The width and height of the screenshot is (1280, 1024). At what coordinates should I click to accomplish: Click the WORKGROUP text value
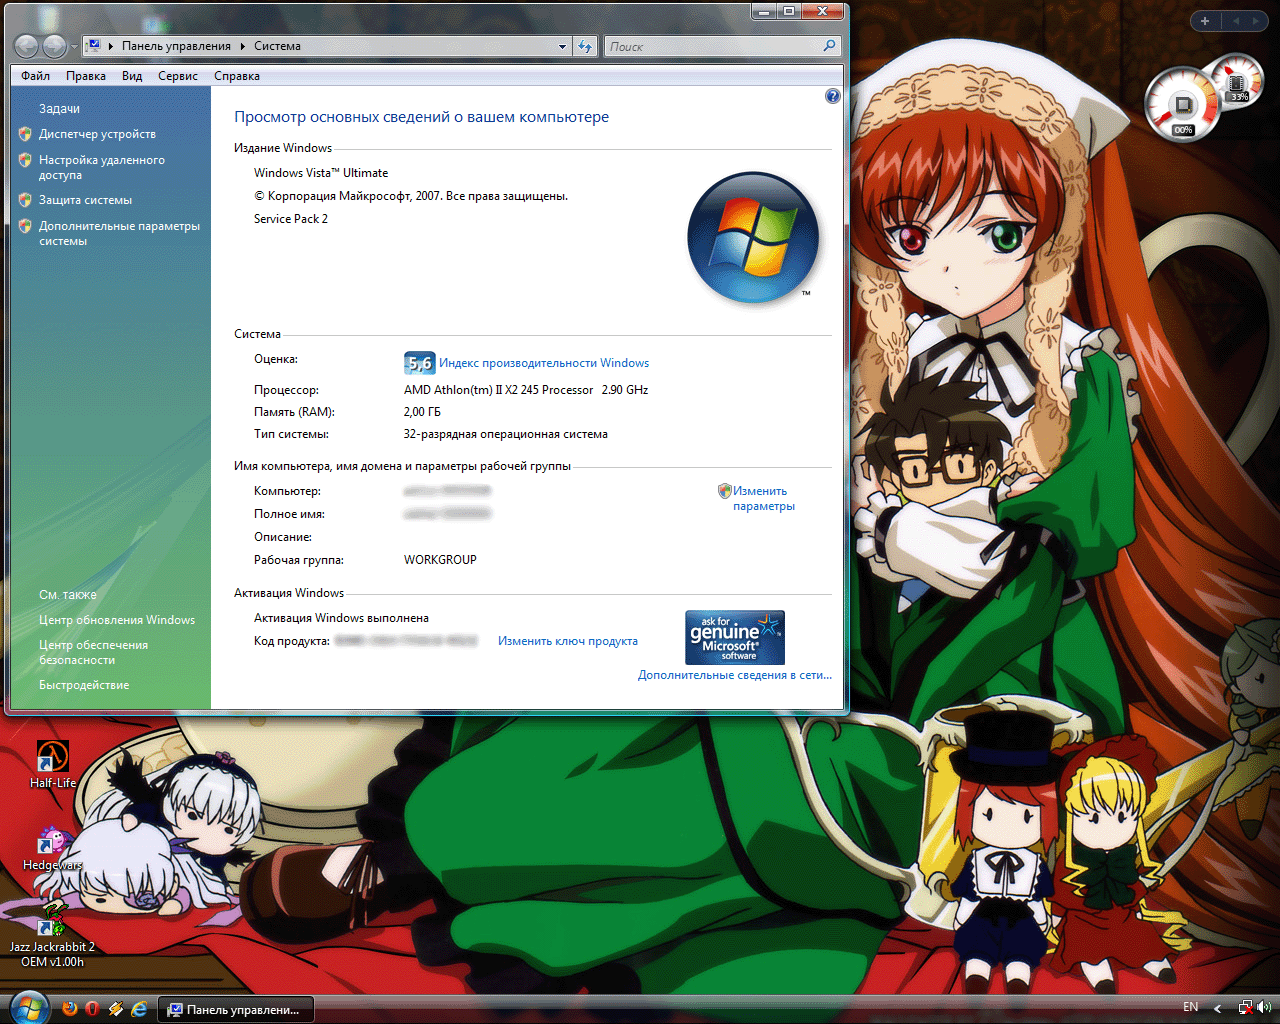(x=440, y=560)
